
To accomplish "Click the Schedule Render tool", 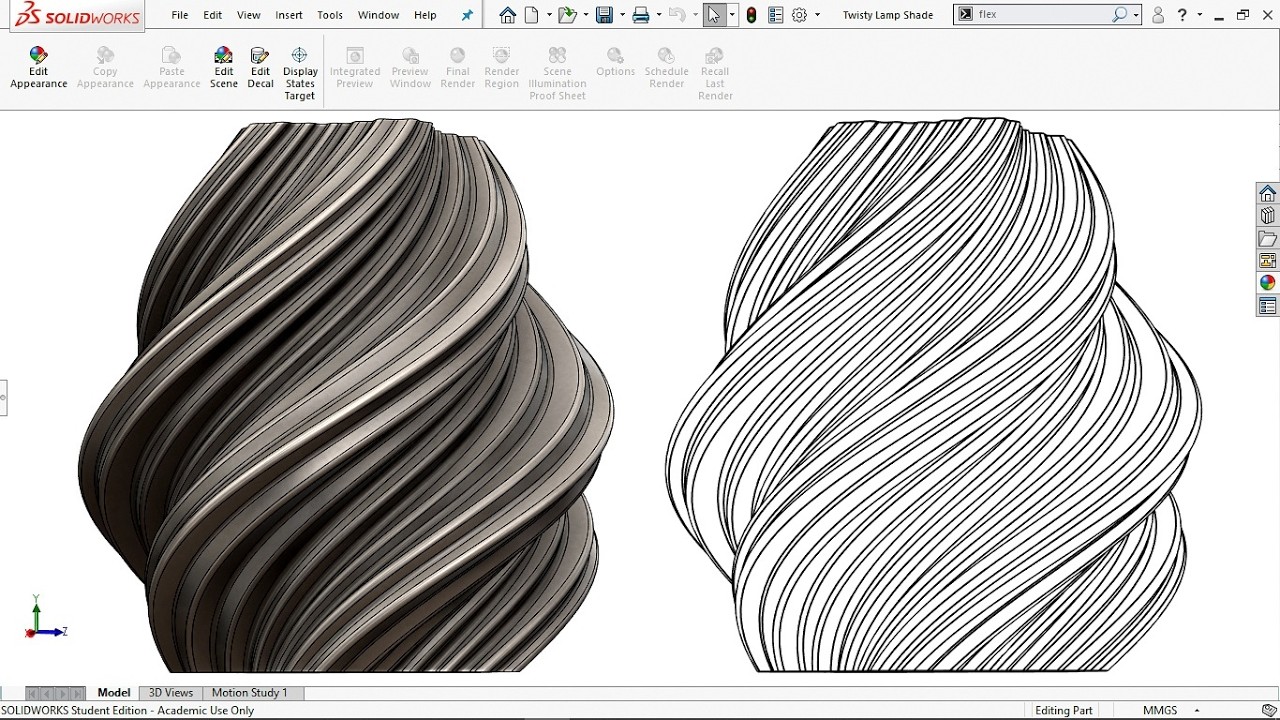I will pyautogui.click(x=666, y=68).
